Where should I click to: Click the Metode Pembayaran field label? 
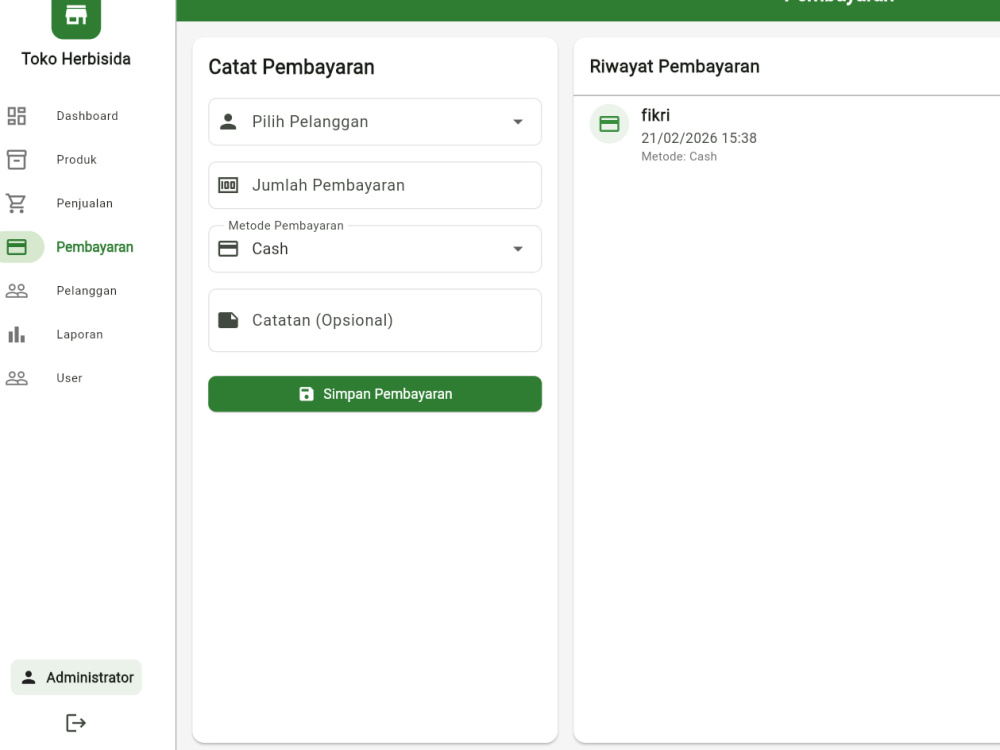point(286,226)
